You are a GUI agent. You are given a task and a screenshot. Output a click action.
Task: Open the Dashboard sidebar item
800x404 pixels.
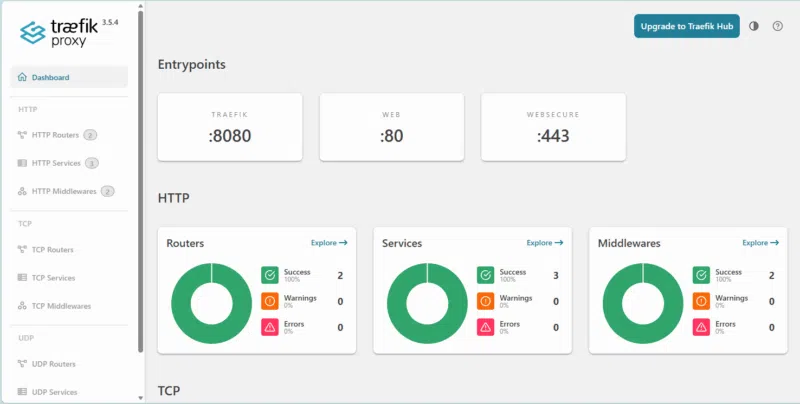[x=69, y=78]
